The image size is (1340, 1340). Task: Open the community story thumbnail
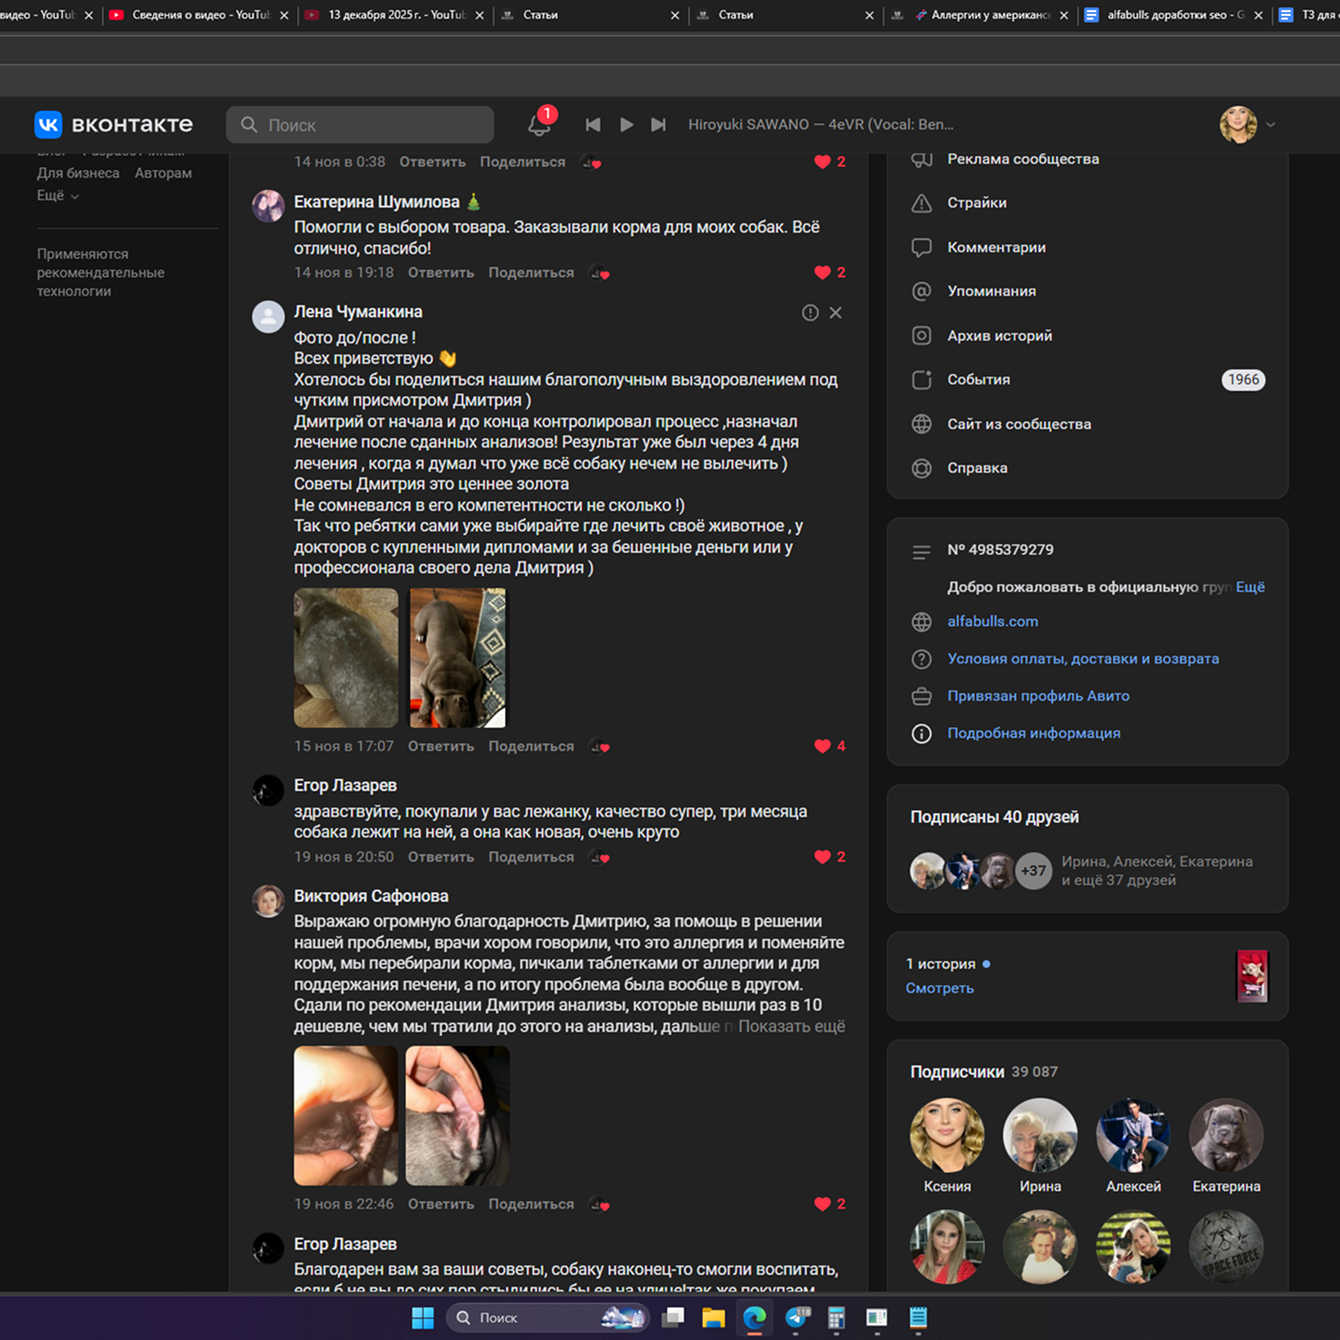pyautogui.click(x=1251, y=976)
